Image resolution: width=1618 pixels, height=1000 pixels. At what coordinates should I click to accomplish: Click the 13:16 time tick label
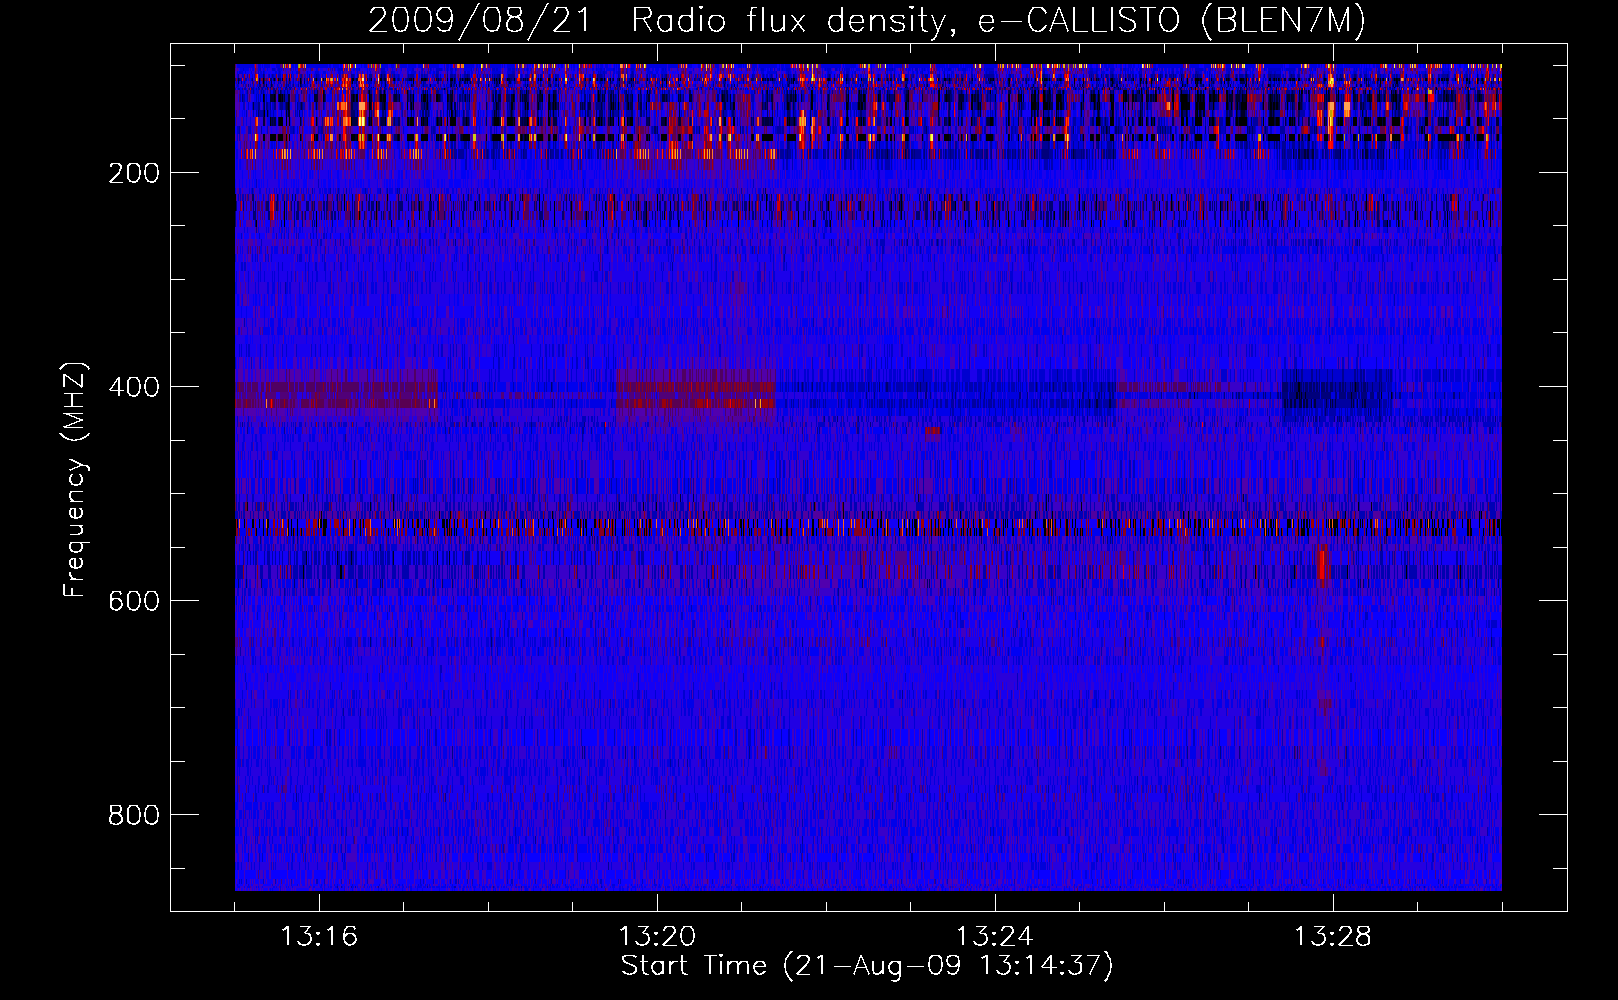[319, 937]
